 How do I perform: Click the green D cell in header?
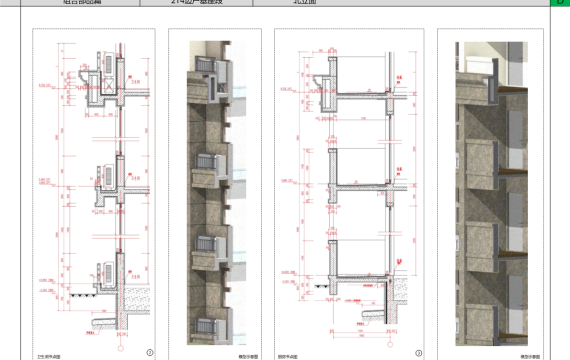tap(560, 3)
